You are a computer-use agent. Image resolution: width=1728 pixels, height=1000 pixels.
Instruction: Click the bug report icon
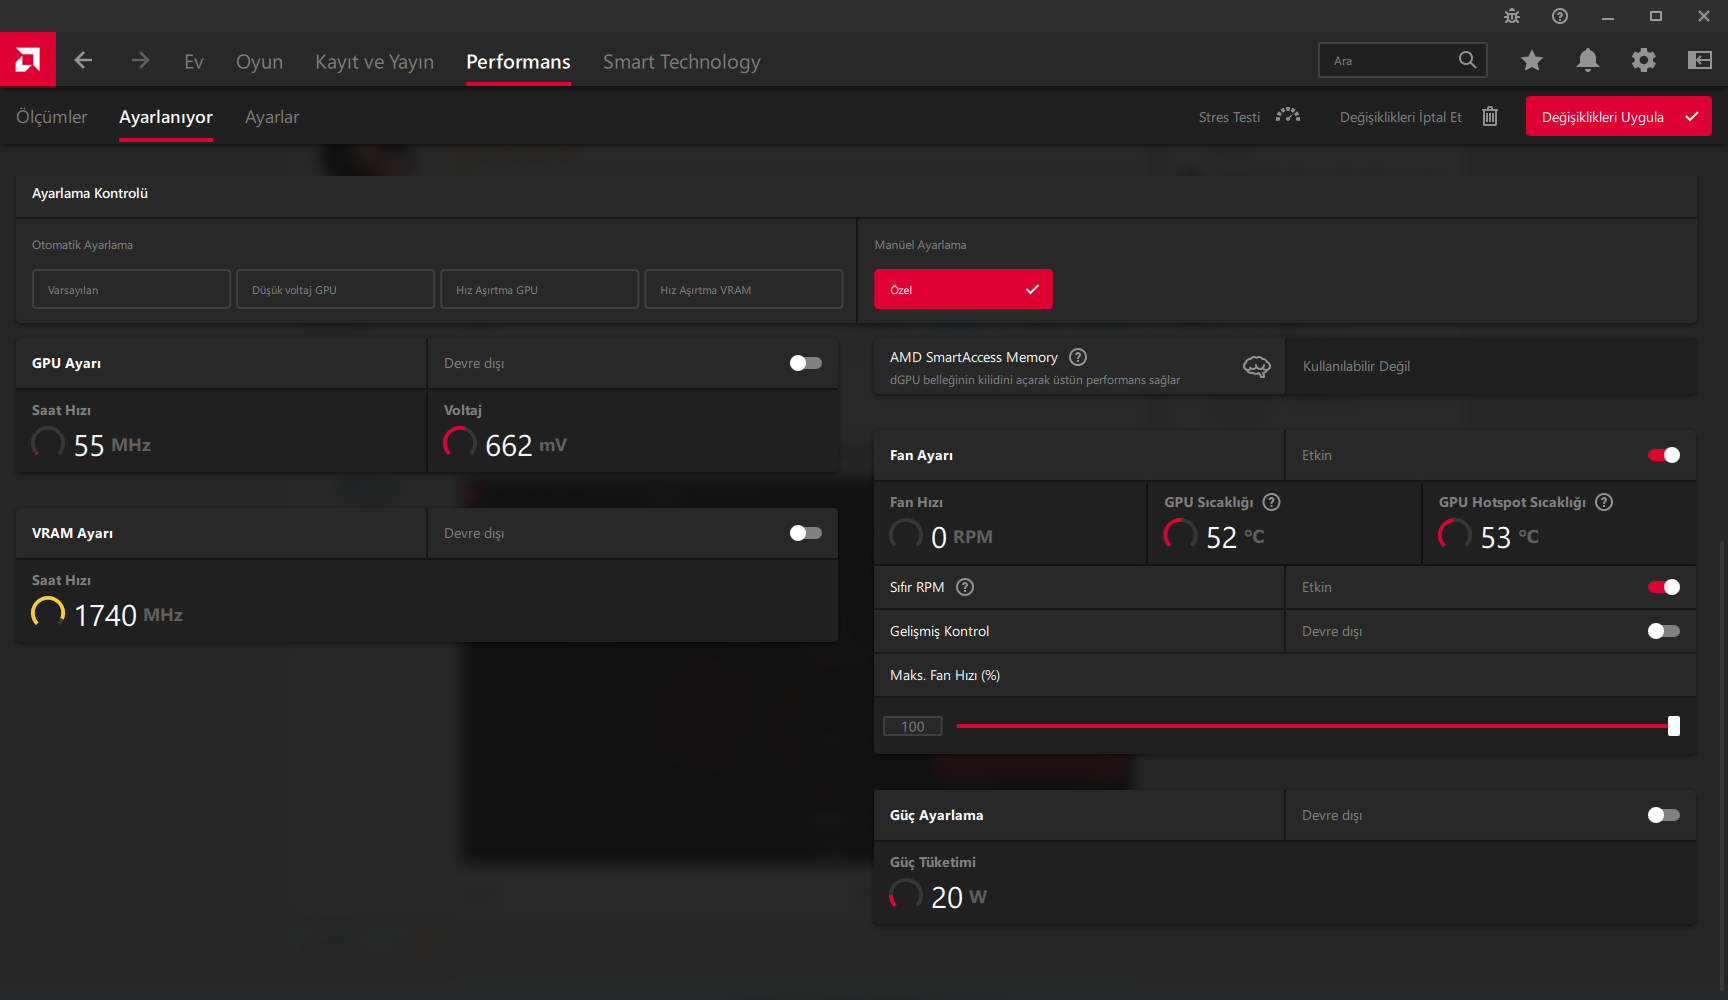(1512, 16)
